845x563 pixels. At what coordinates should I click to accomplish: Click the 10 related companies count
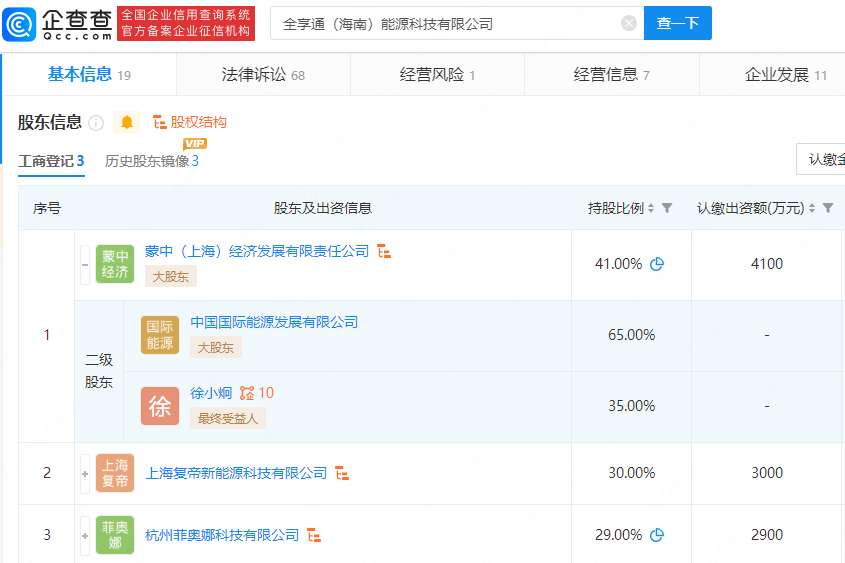point(266,393)
